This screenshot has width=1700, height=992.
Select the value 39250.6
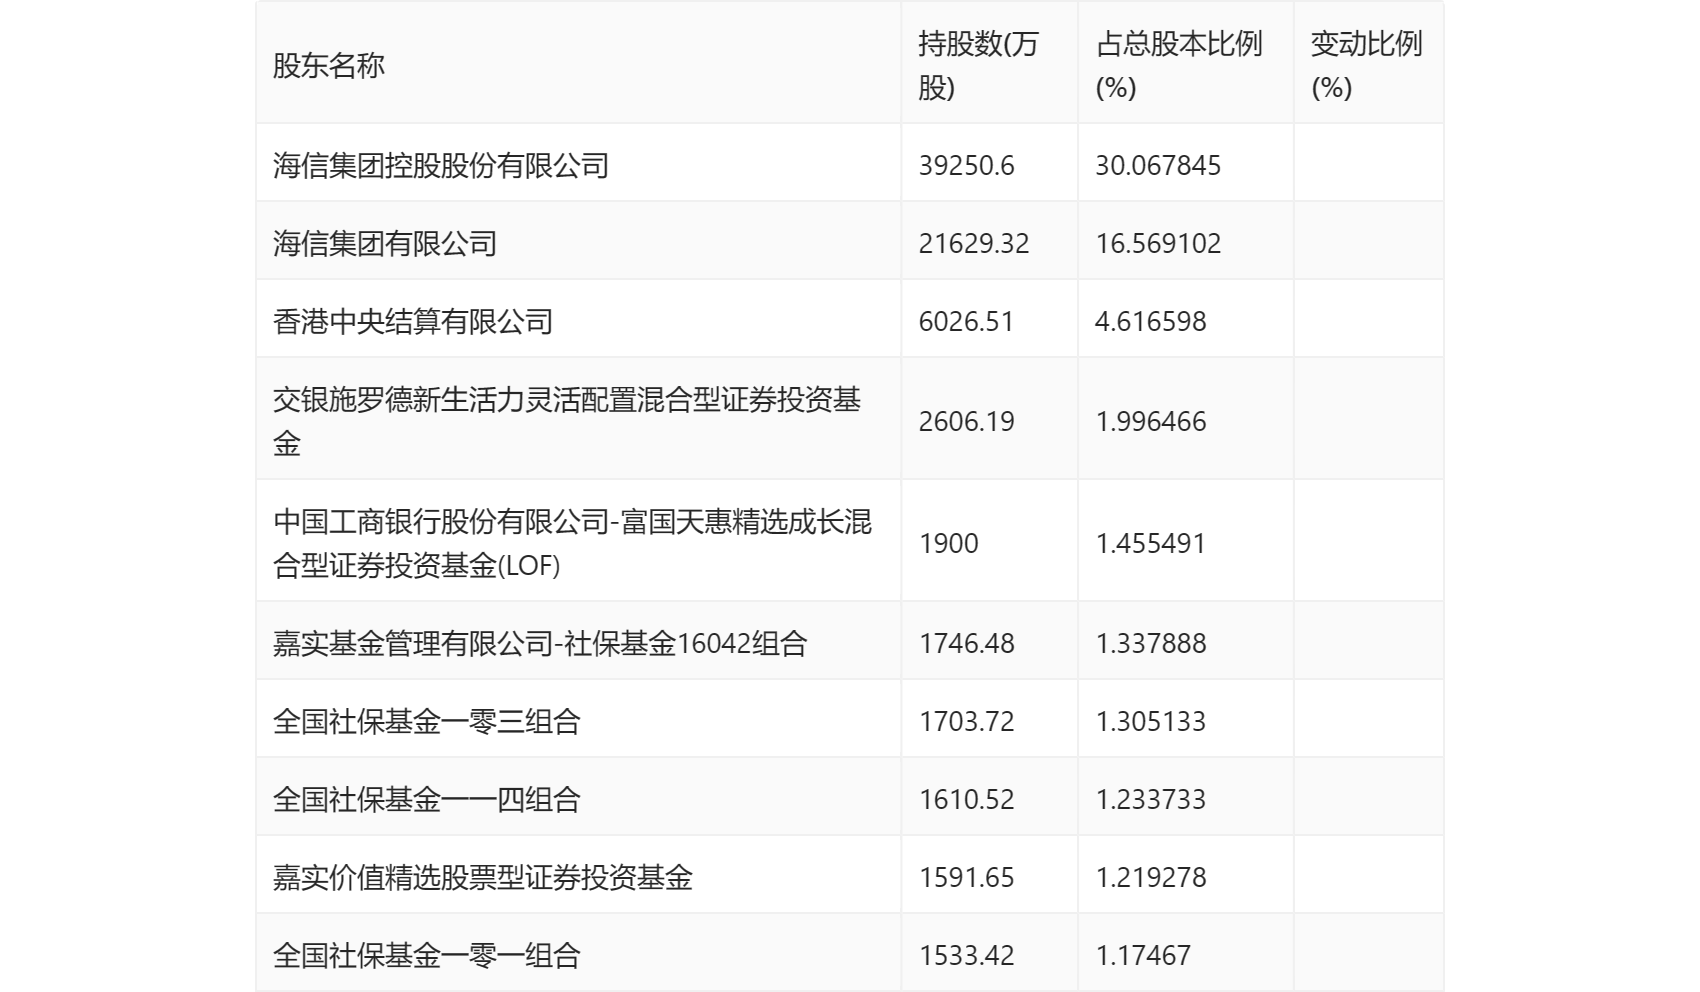(966, 165)
